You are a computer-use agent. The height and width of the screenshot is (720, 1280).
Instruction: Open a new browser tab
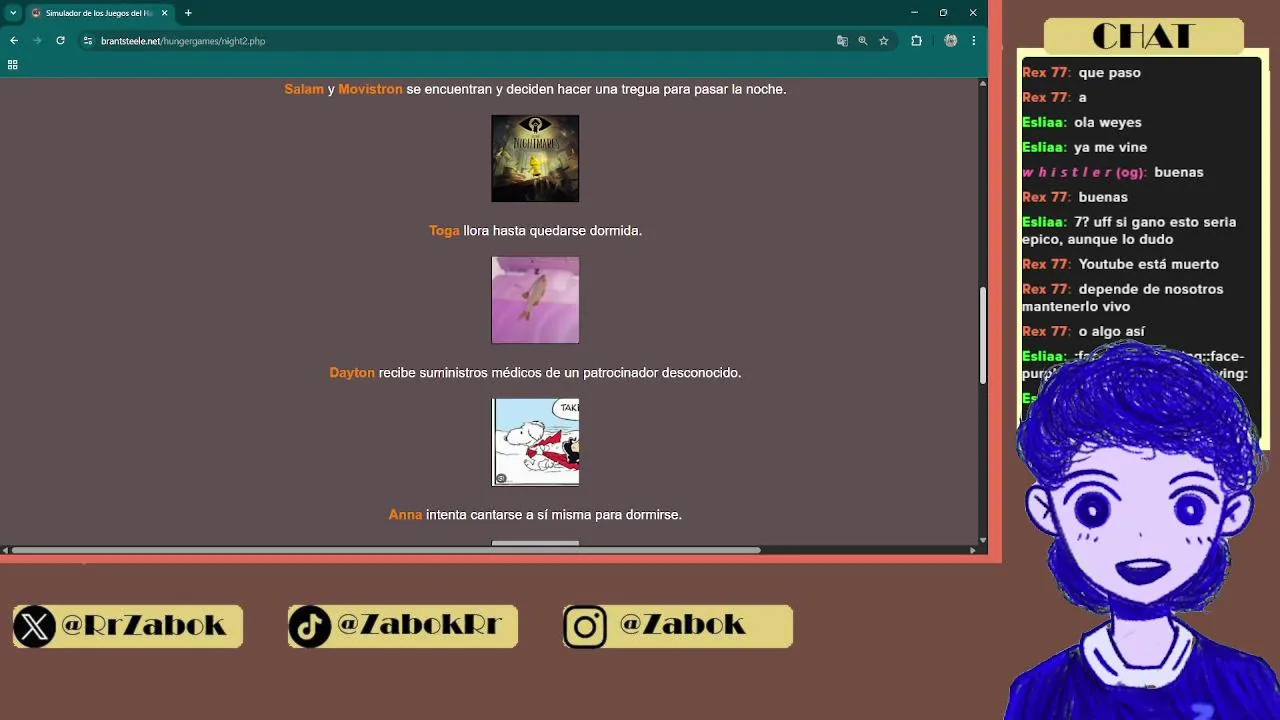(x=188, y=13)
